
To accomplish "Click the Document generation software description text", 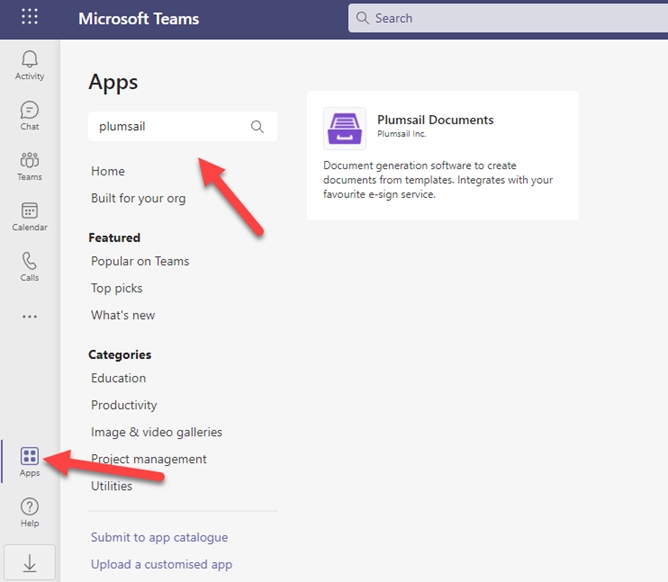I will click(438, 180).
